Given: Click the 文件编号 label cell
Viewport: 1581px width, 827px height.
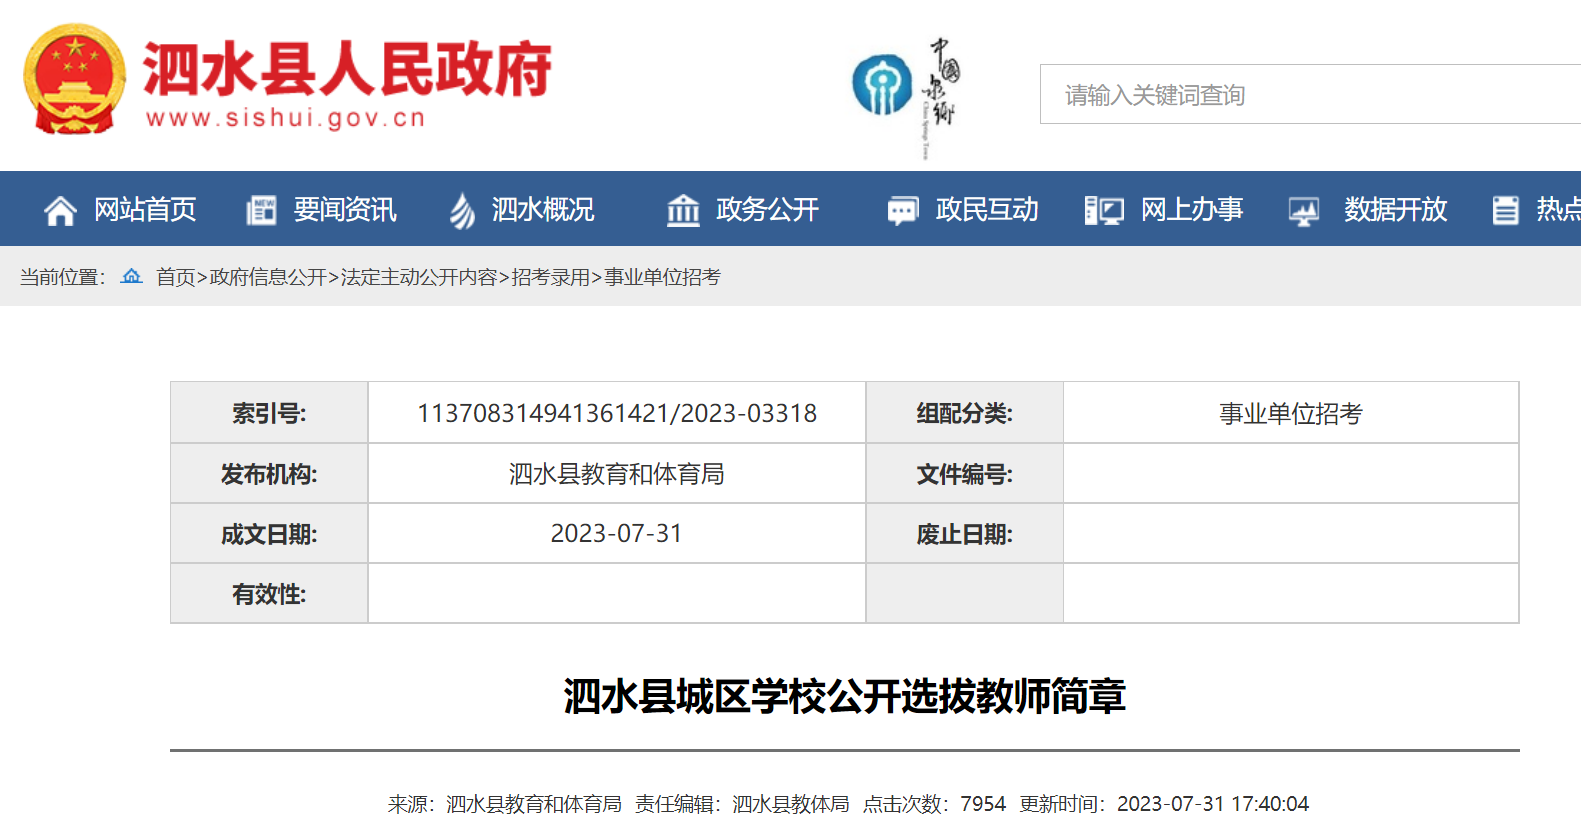Looking at the screenshot, I should click(x=965, y=473).
